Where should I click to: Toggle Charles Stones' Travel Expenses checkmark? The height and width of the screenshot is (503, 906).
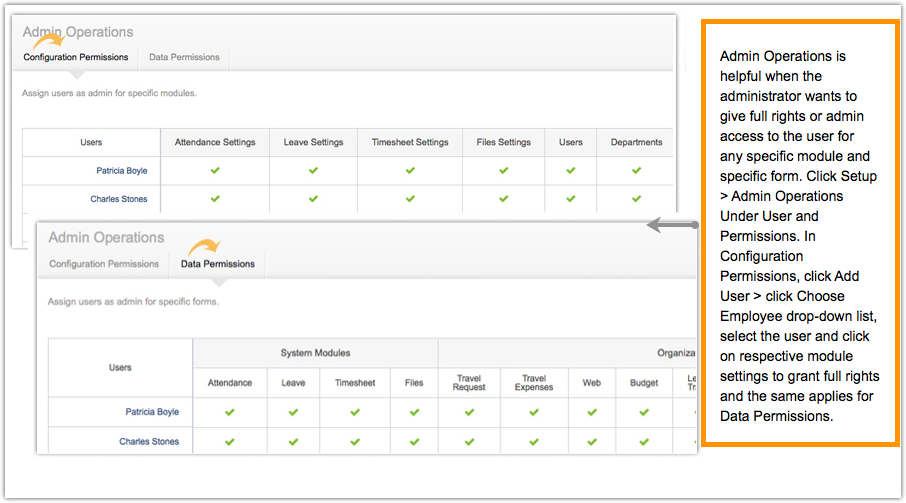[534, 441]
